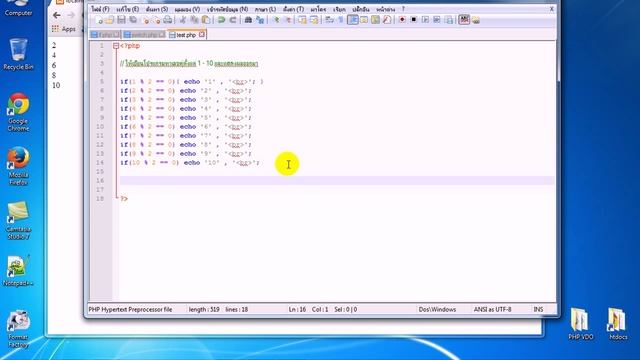640x360 pixels.
Task: Click the stop recording black square
Action: click(x=413, y=20)
